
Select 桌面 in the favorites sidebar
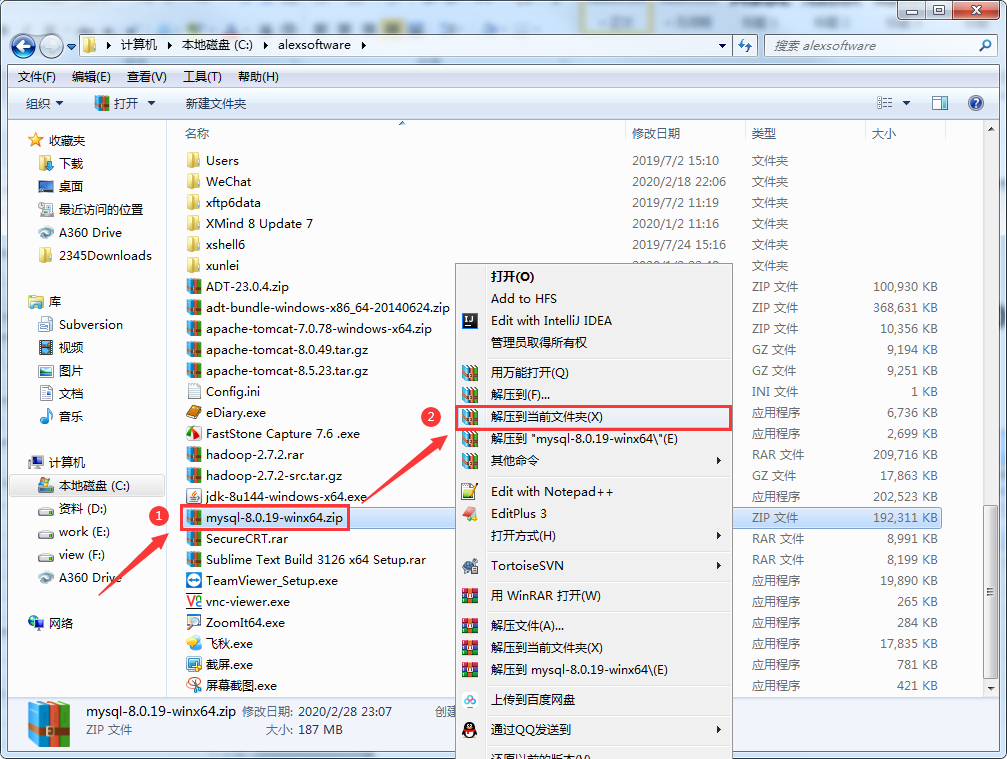pos(71,186)
